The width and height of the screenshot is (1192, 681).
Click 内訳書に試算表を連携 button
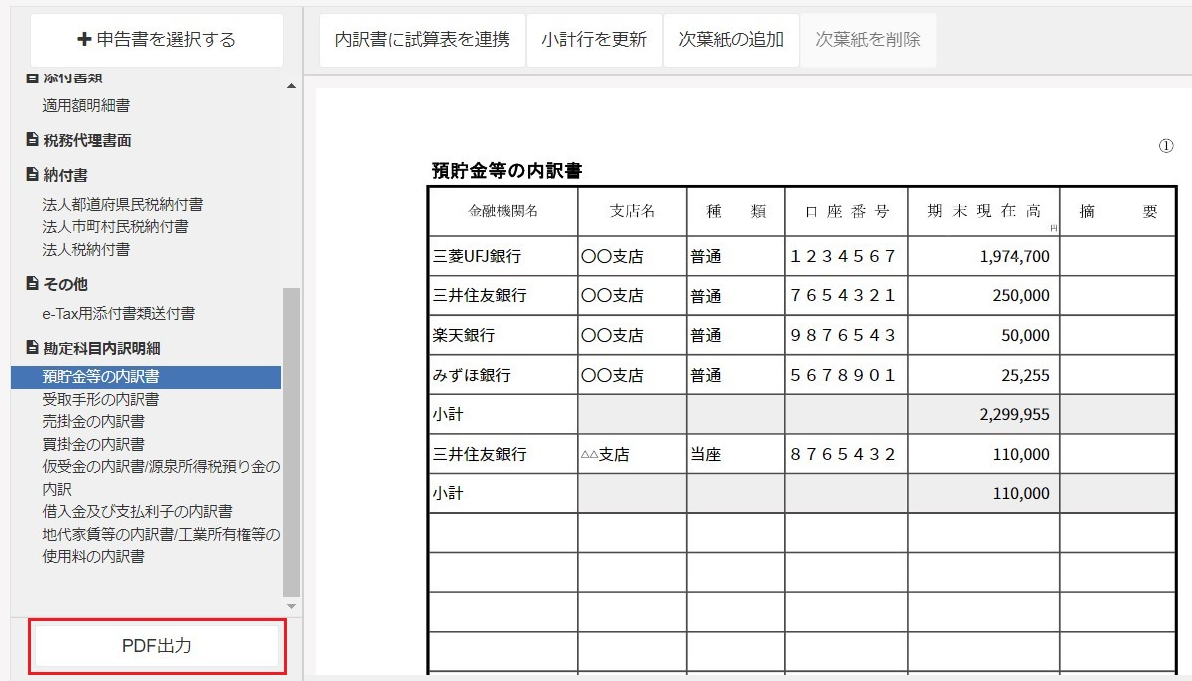pos(422,40)
